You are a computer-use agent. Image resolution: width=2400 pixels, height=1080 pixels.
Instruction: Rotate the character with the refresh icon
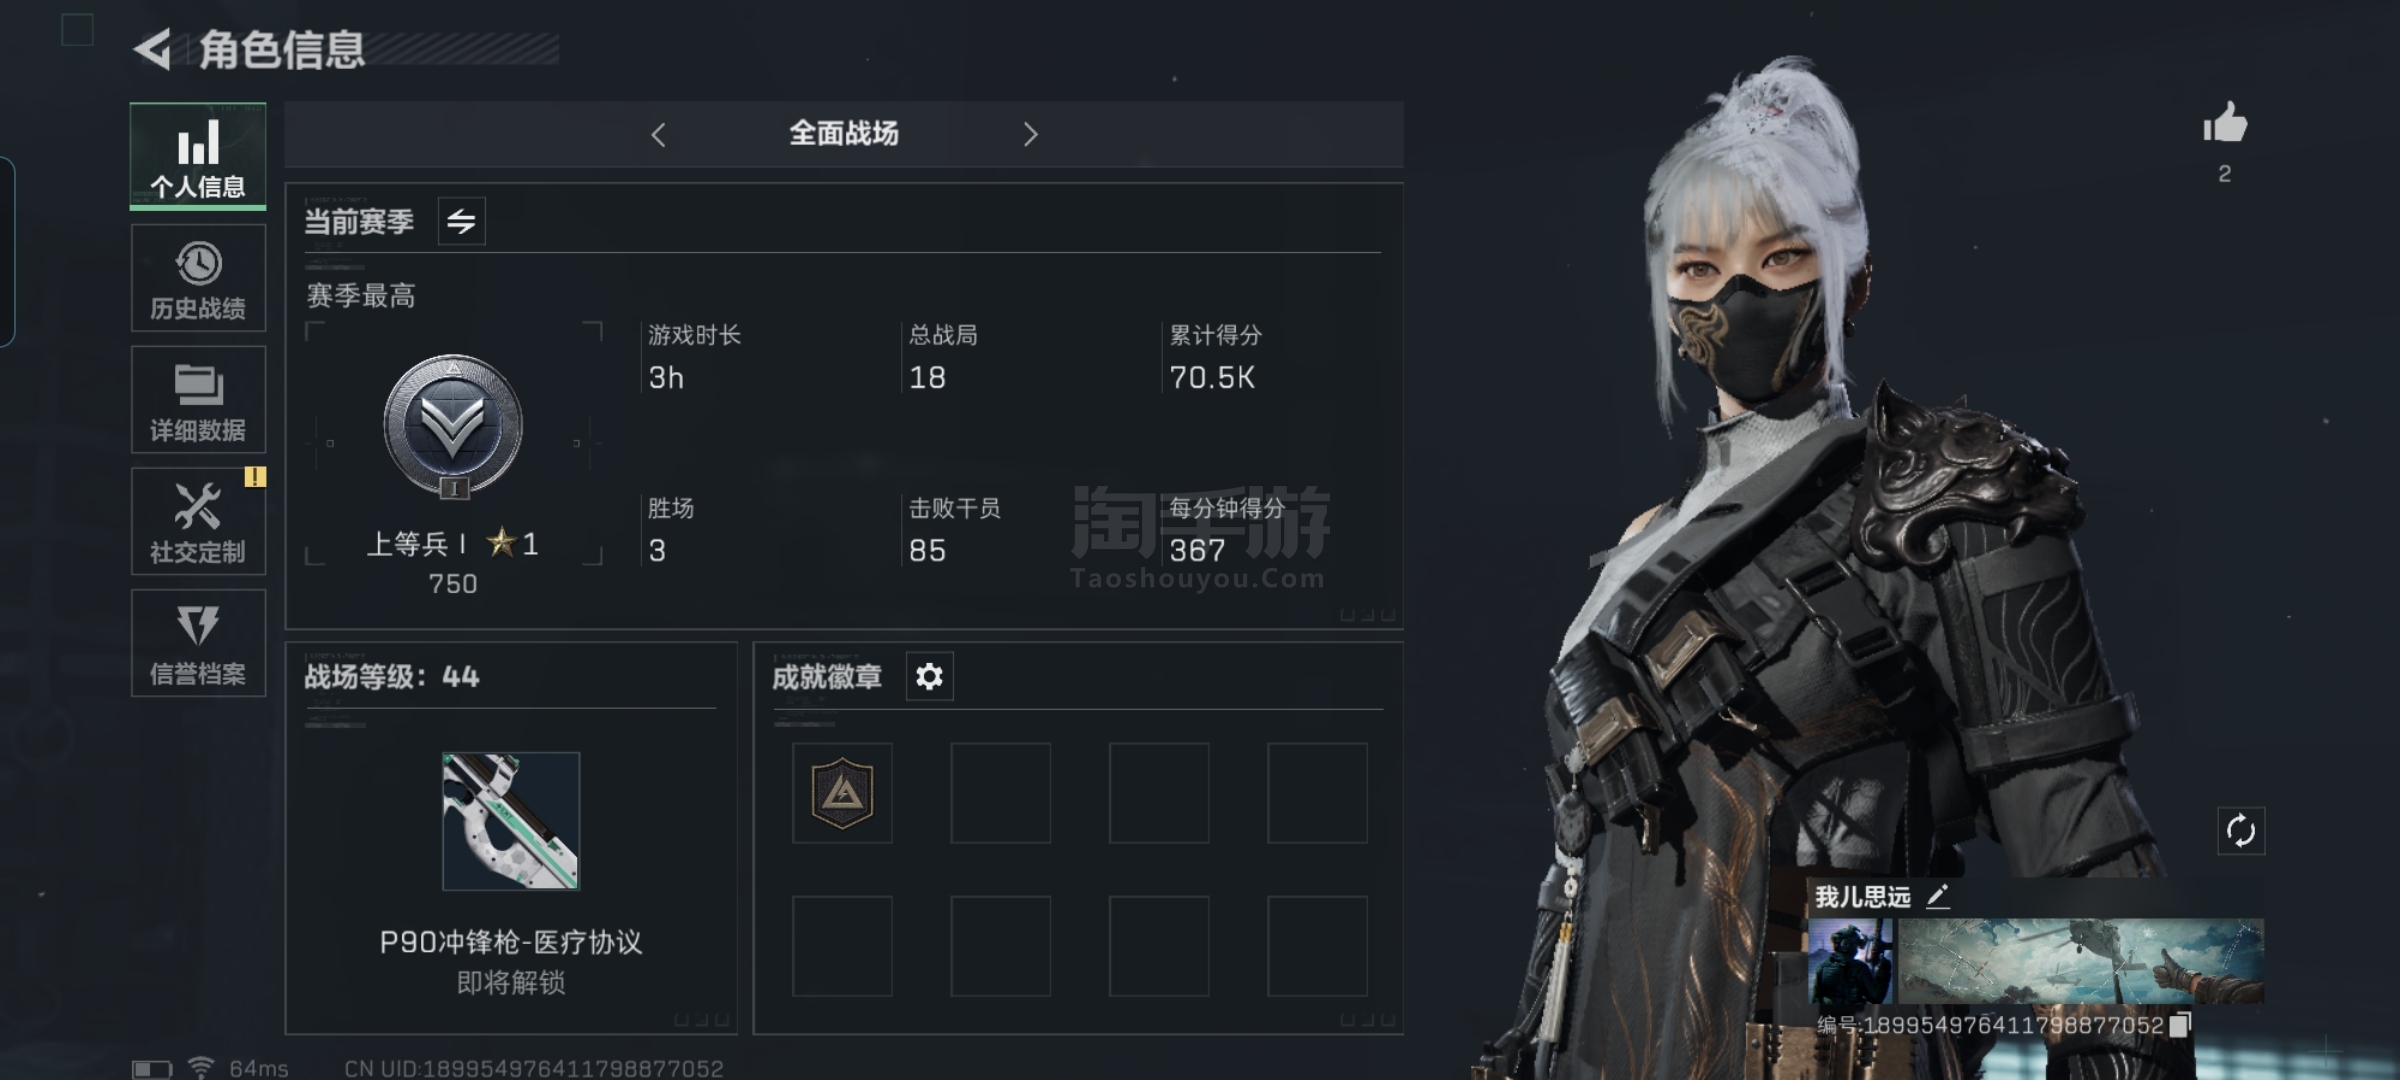click(x=2241, y=831)
